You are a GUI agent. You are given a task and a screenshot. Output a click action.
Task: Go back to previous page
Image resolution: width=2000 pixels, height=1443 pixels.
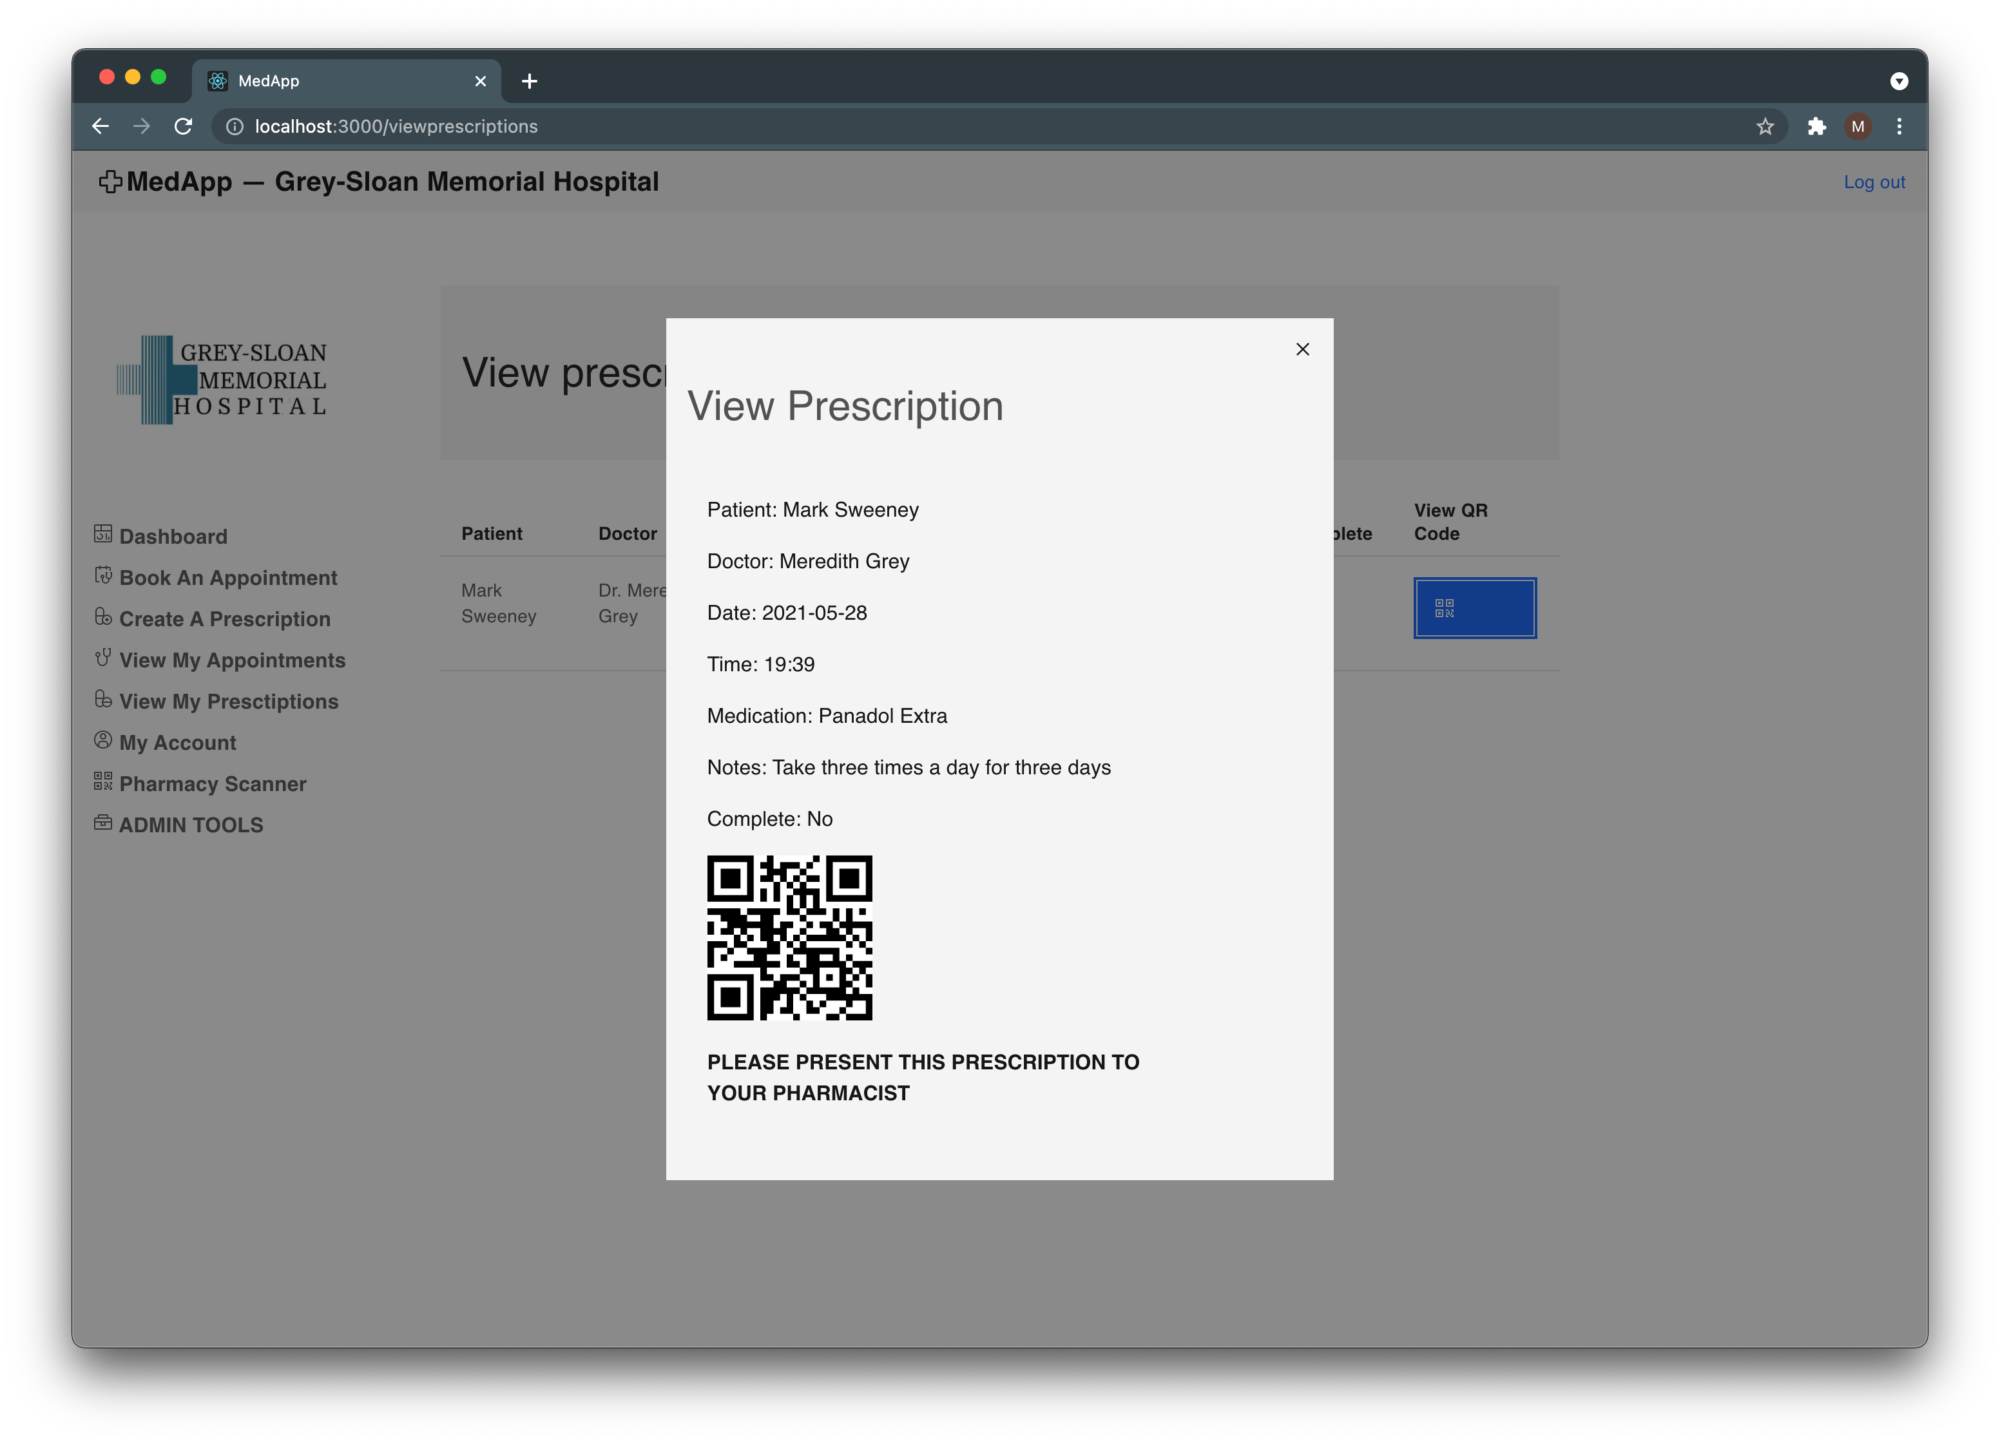click(x=100, y=126)
